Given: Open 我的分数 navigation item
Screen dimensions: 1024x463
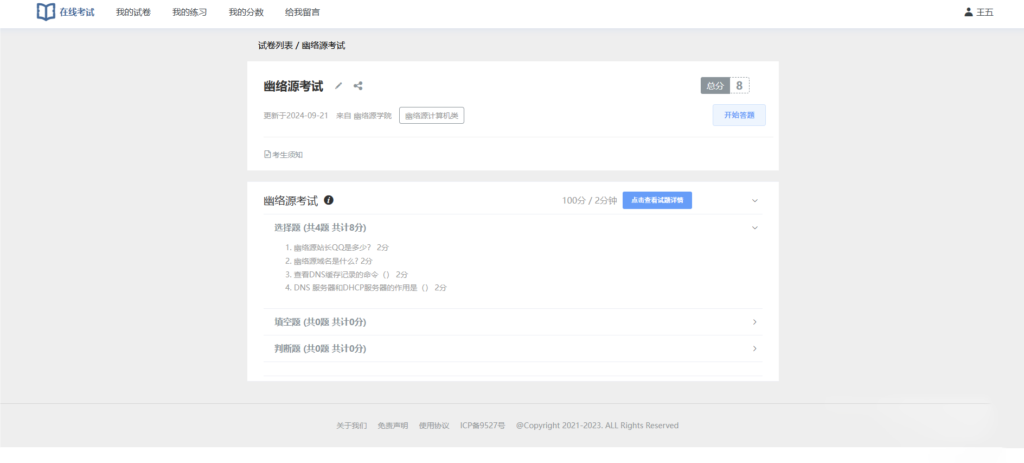Looking at the screenshot, I should (x=246, y=12).
